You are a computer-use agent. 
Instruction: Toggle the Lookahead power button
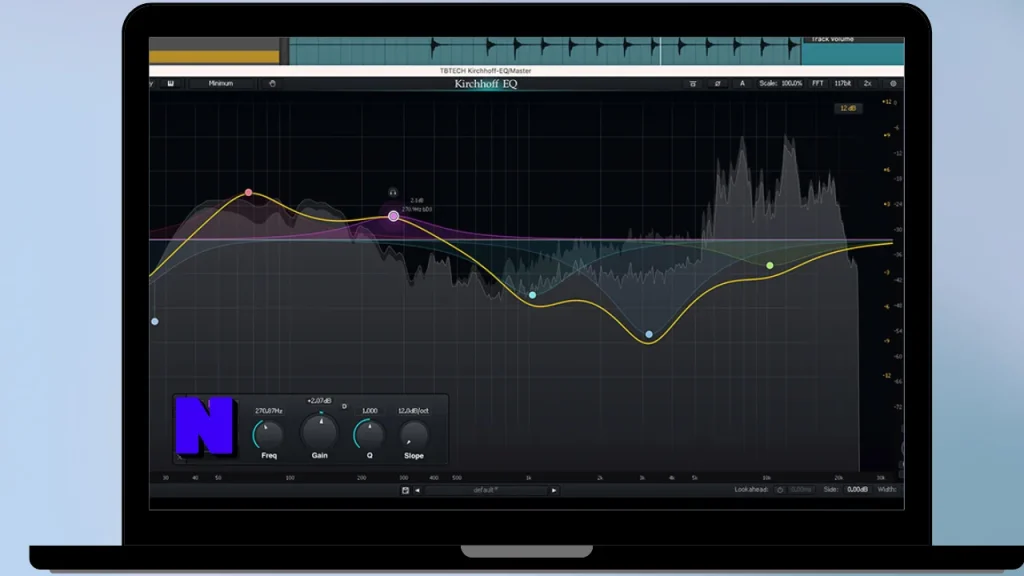click(780, 490)
